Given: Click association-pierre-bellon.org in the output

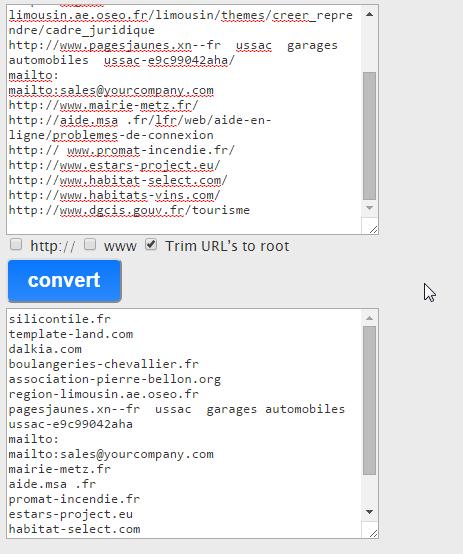Looking at the screenshot, I should point(115,379).
